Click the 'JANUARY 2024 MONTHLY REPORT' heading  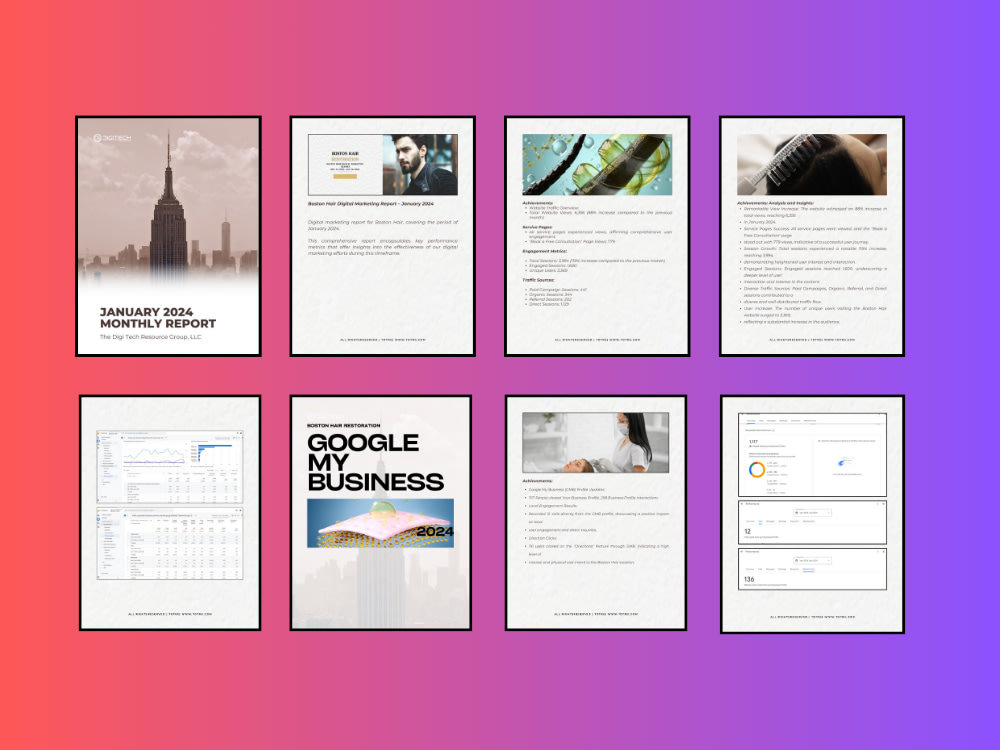point(158,318)
